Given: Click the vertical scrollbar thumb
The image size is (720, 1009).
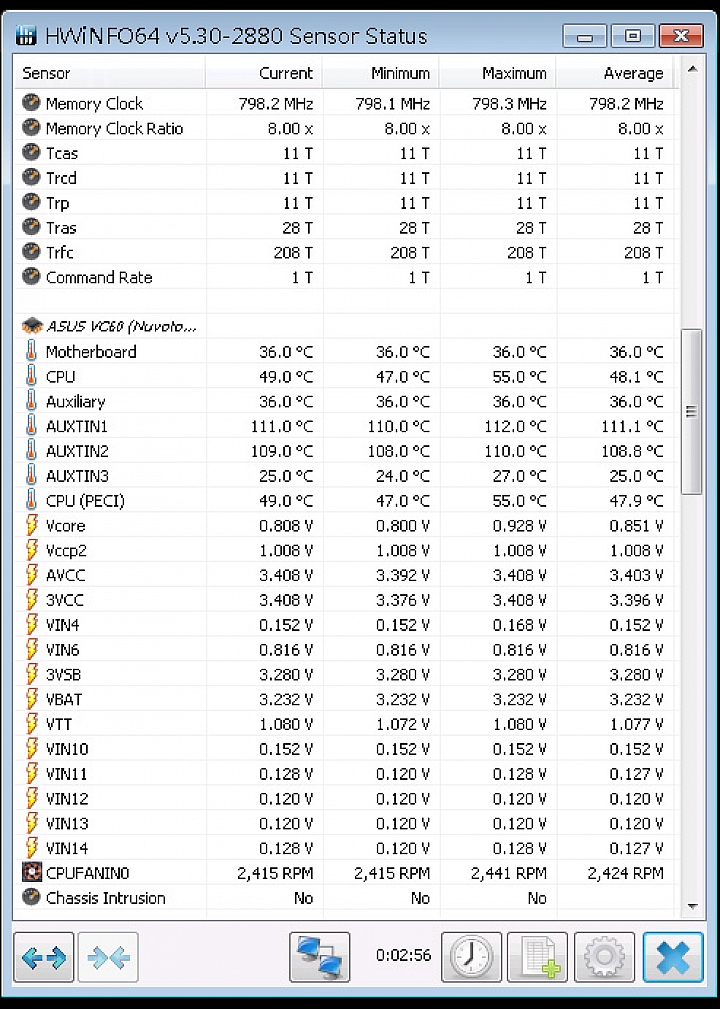Looking at the screenshot, I should (x=692, y=411).
